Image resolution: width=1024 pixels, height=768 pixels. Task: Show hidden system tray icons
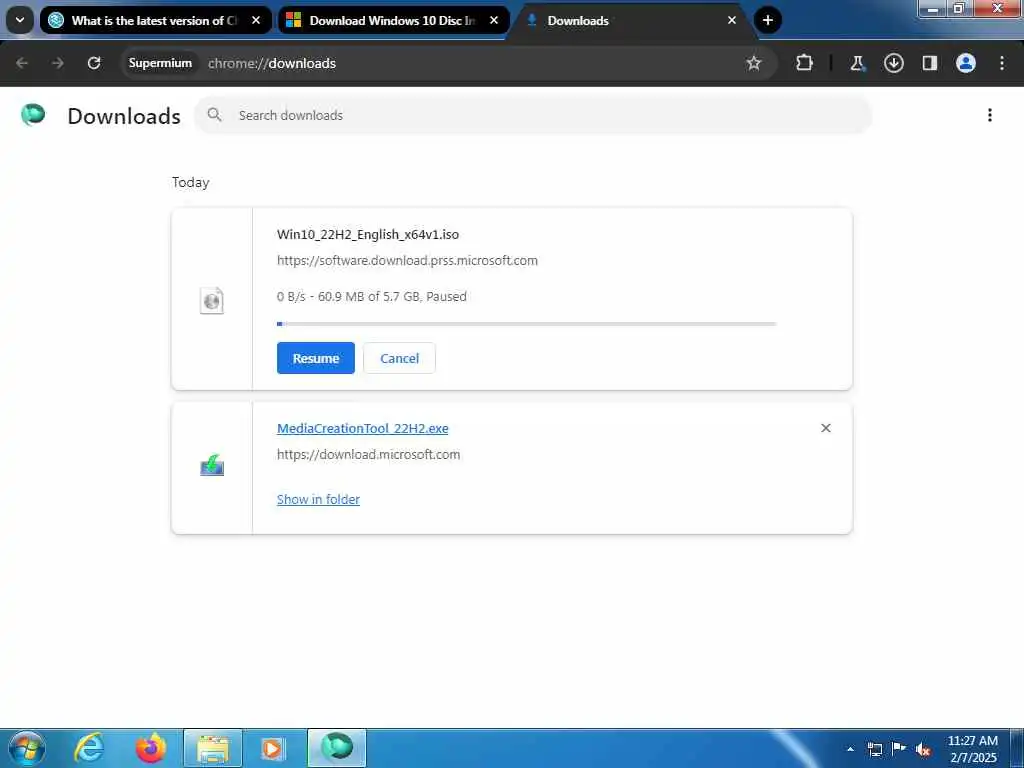click(850, 749)
